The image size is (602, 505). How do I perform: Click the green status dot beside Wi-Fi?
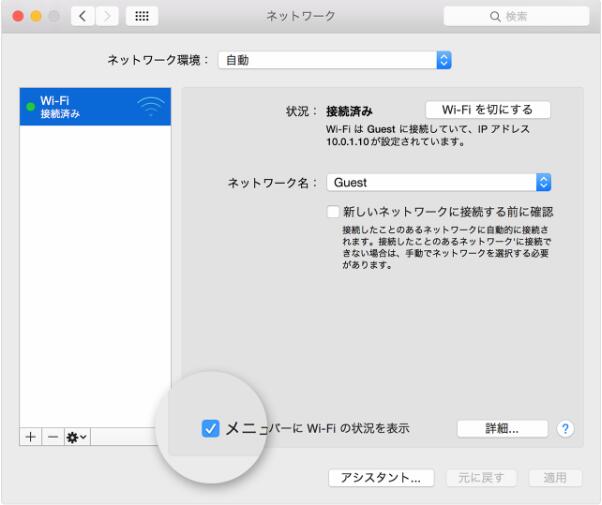[x=30, y=107]
